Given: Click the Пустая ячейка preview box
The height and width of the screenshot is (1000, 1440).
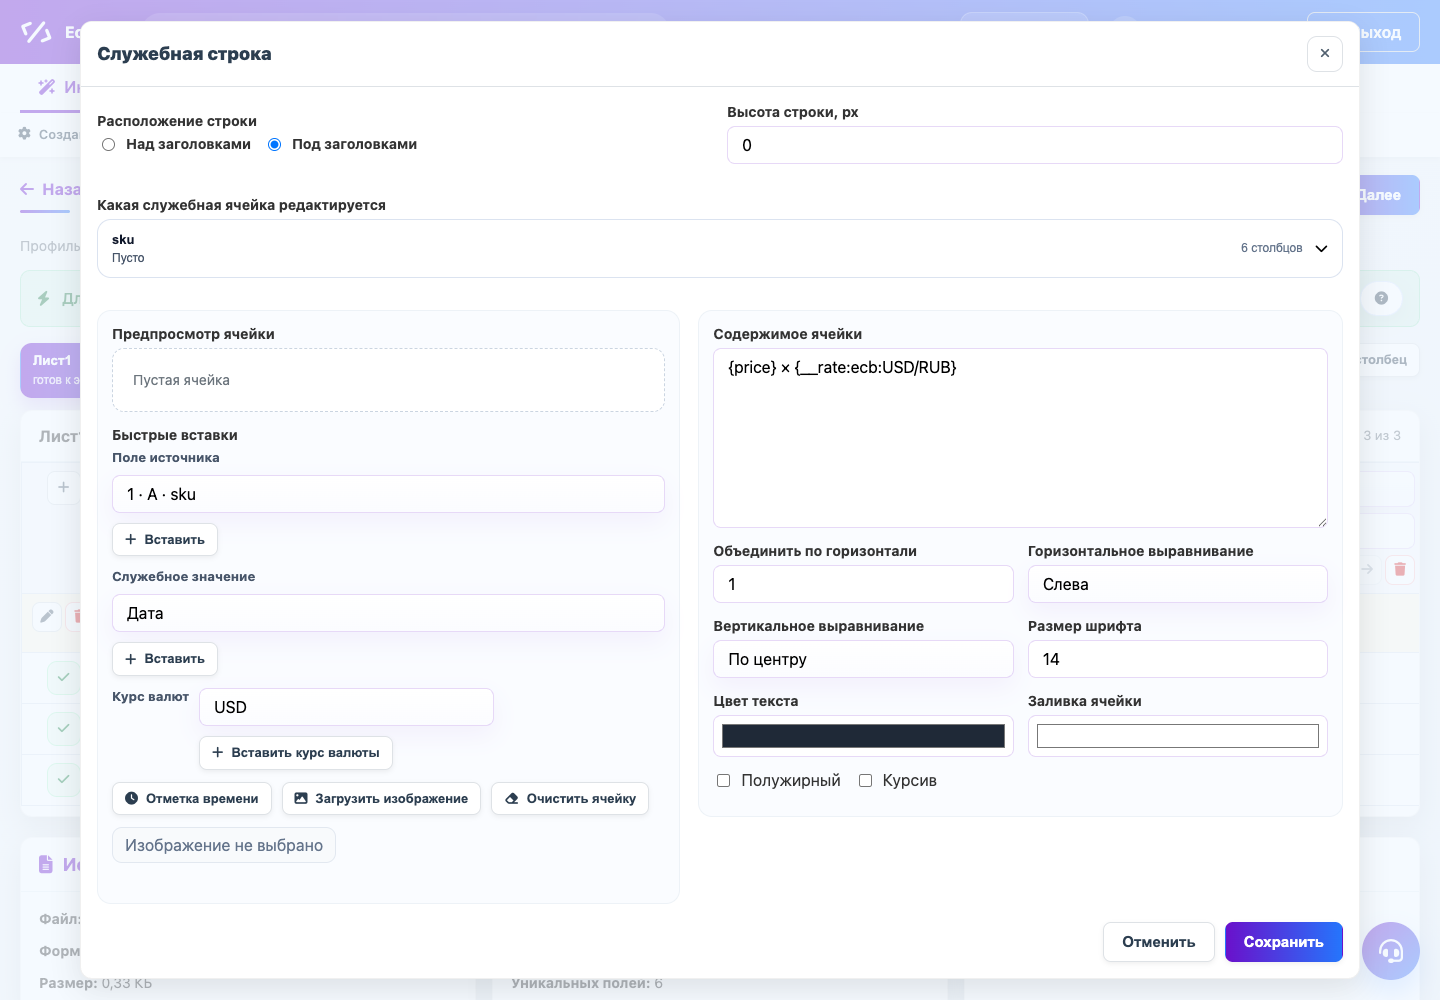Looking at the screenshot, I should [388, 380].
